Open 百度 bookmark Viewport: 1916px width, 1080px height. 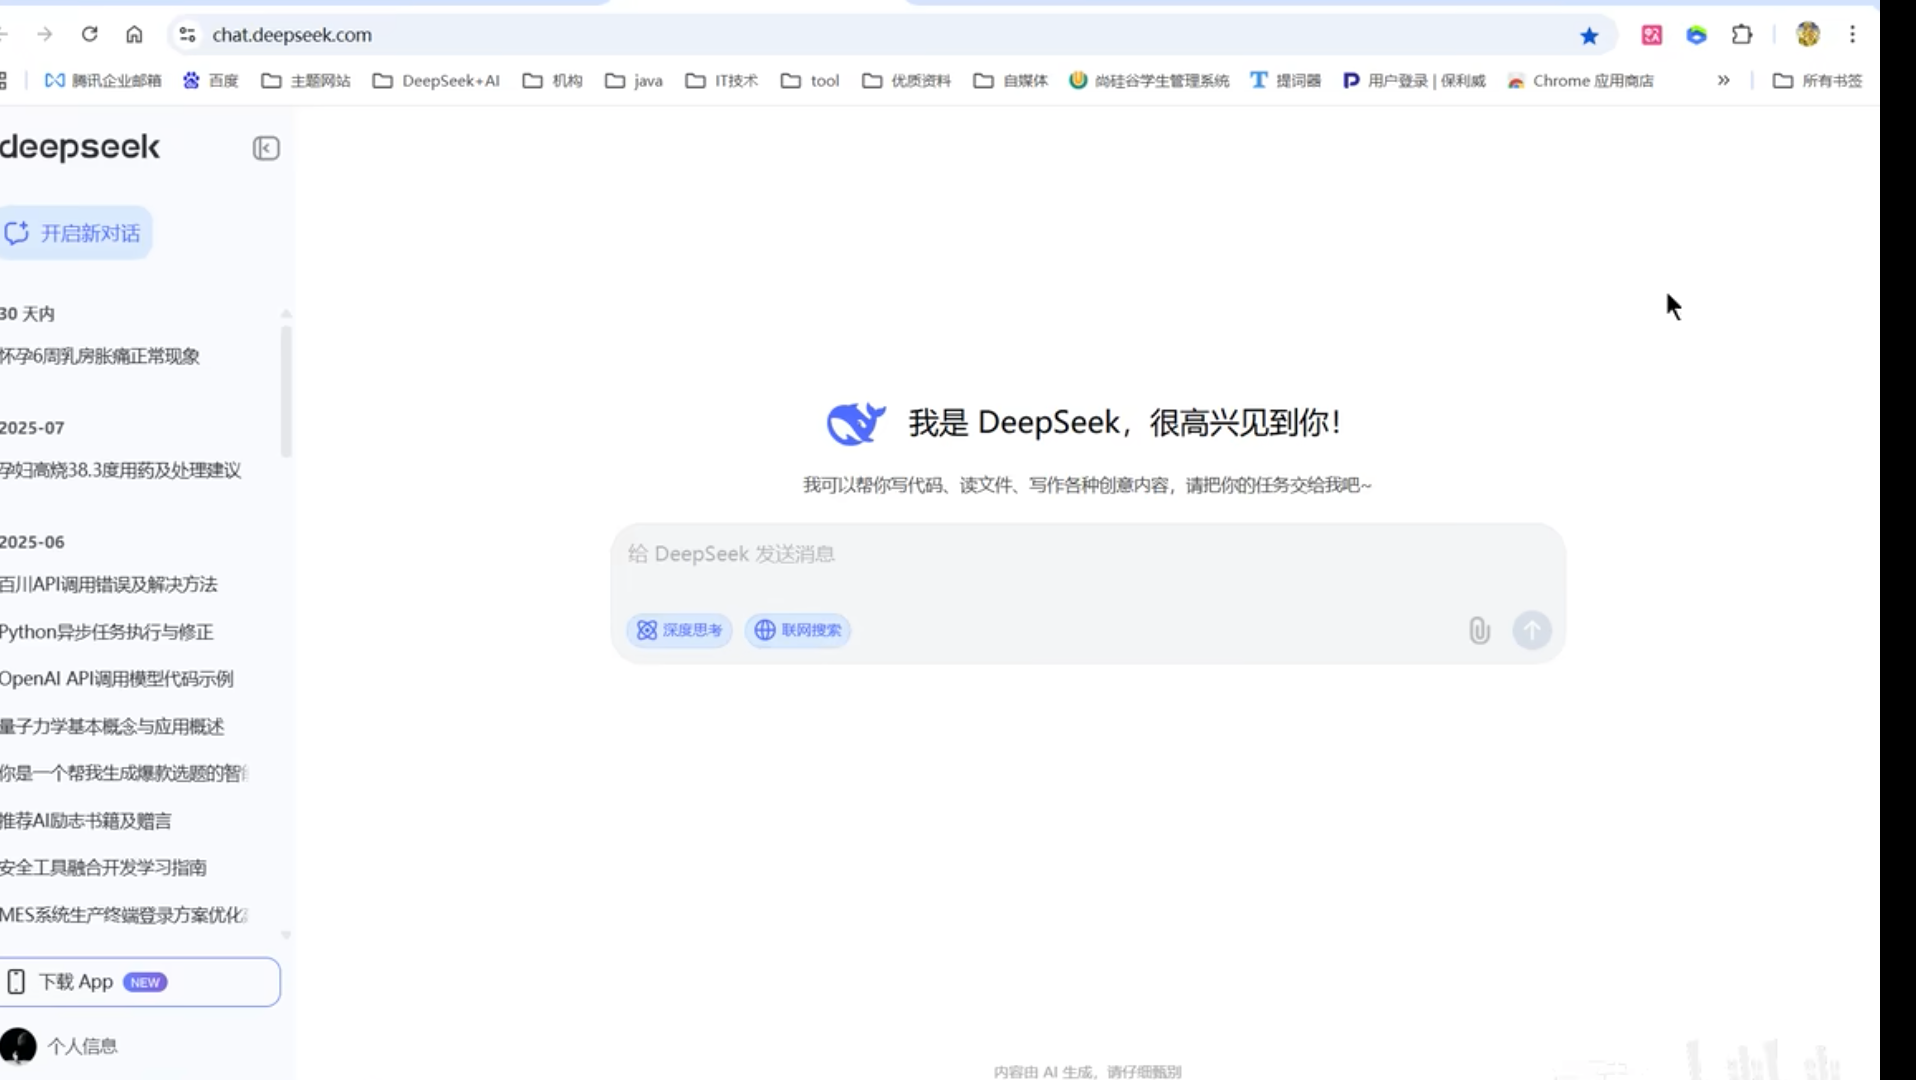click(x=211, y=81)
